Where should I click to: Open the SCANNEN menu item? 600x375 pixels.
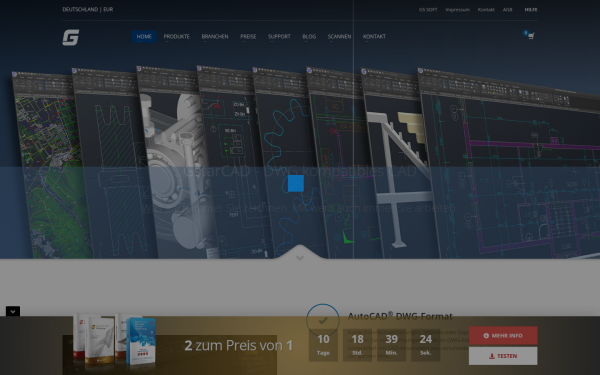[339, 36]
